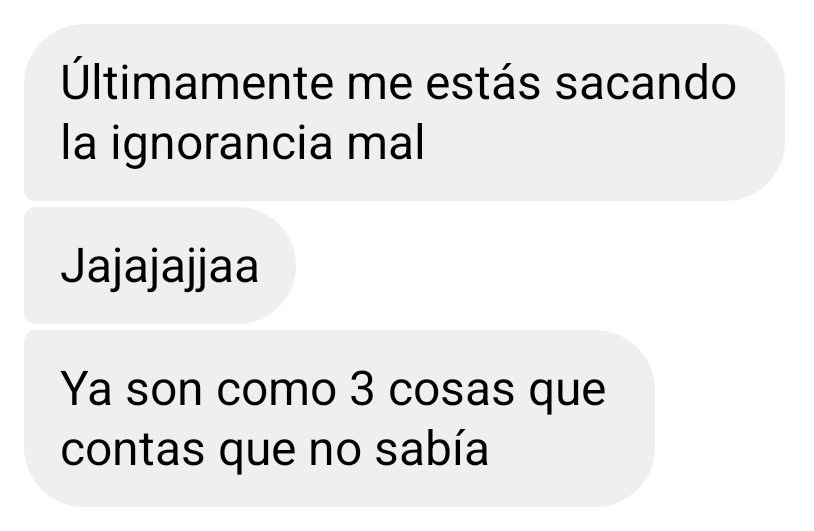Click the word 'como' in the third message
814x531 pixels.
pyautogui.click(x=276, y=391)
